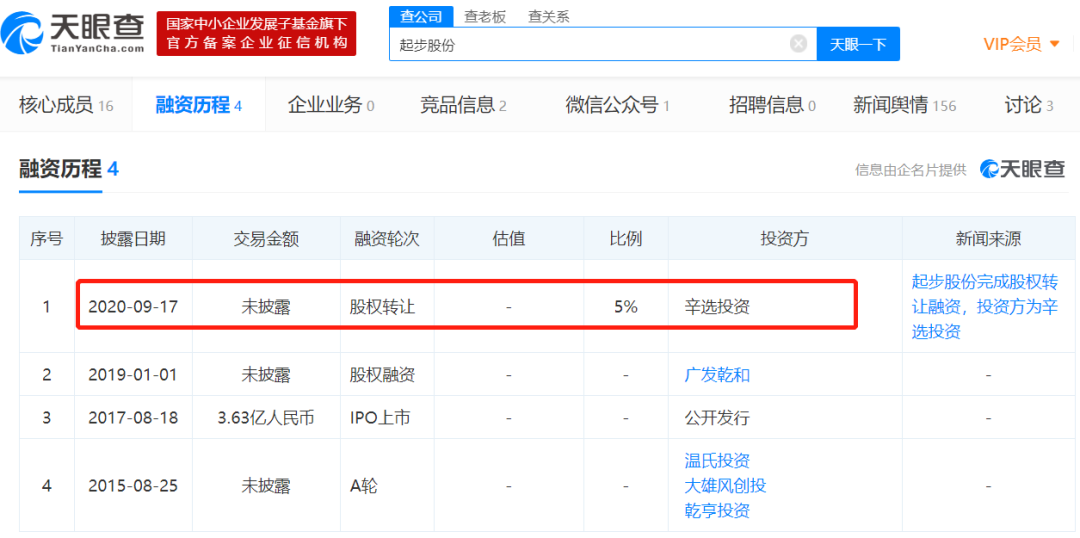1080x538 pixels.
Task: Open the 大雄风创投 investor link
Action: [x=725, y=486]
